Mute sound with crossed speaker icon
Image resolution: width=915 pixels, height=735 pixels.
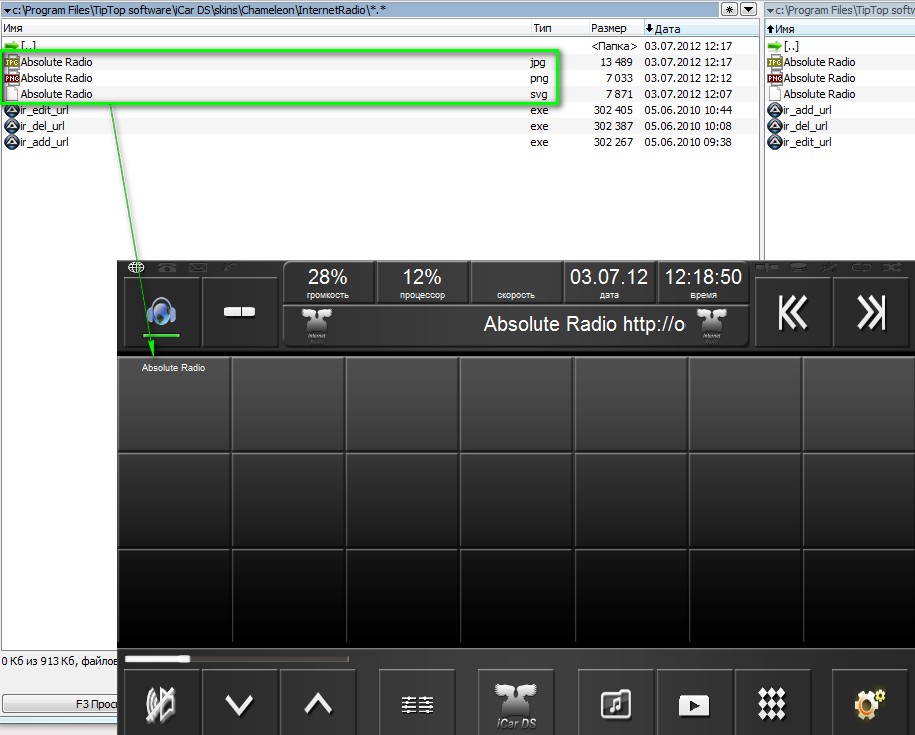(x=162, y=704)
